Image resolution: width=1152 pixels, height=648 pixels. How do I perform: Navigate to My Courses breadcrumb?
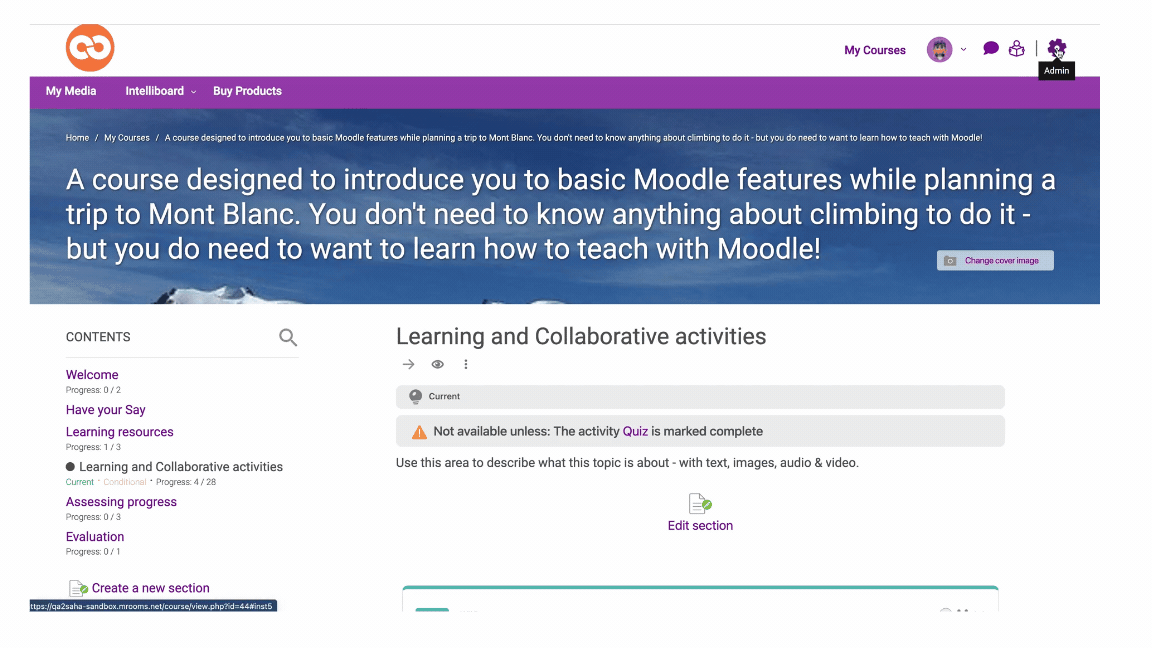click(126, 137)
